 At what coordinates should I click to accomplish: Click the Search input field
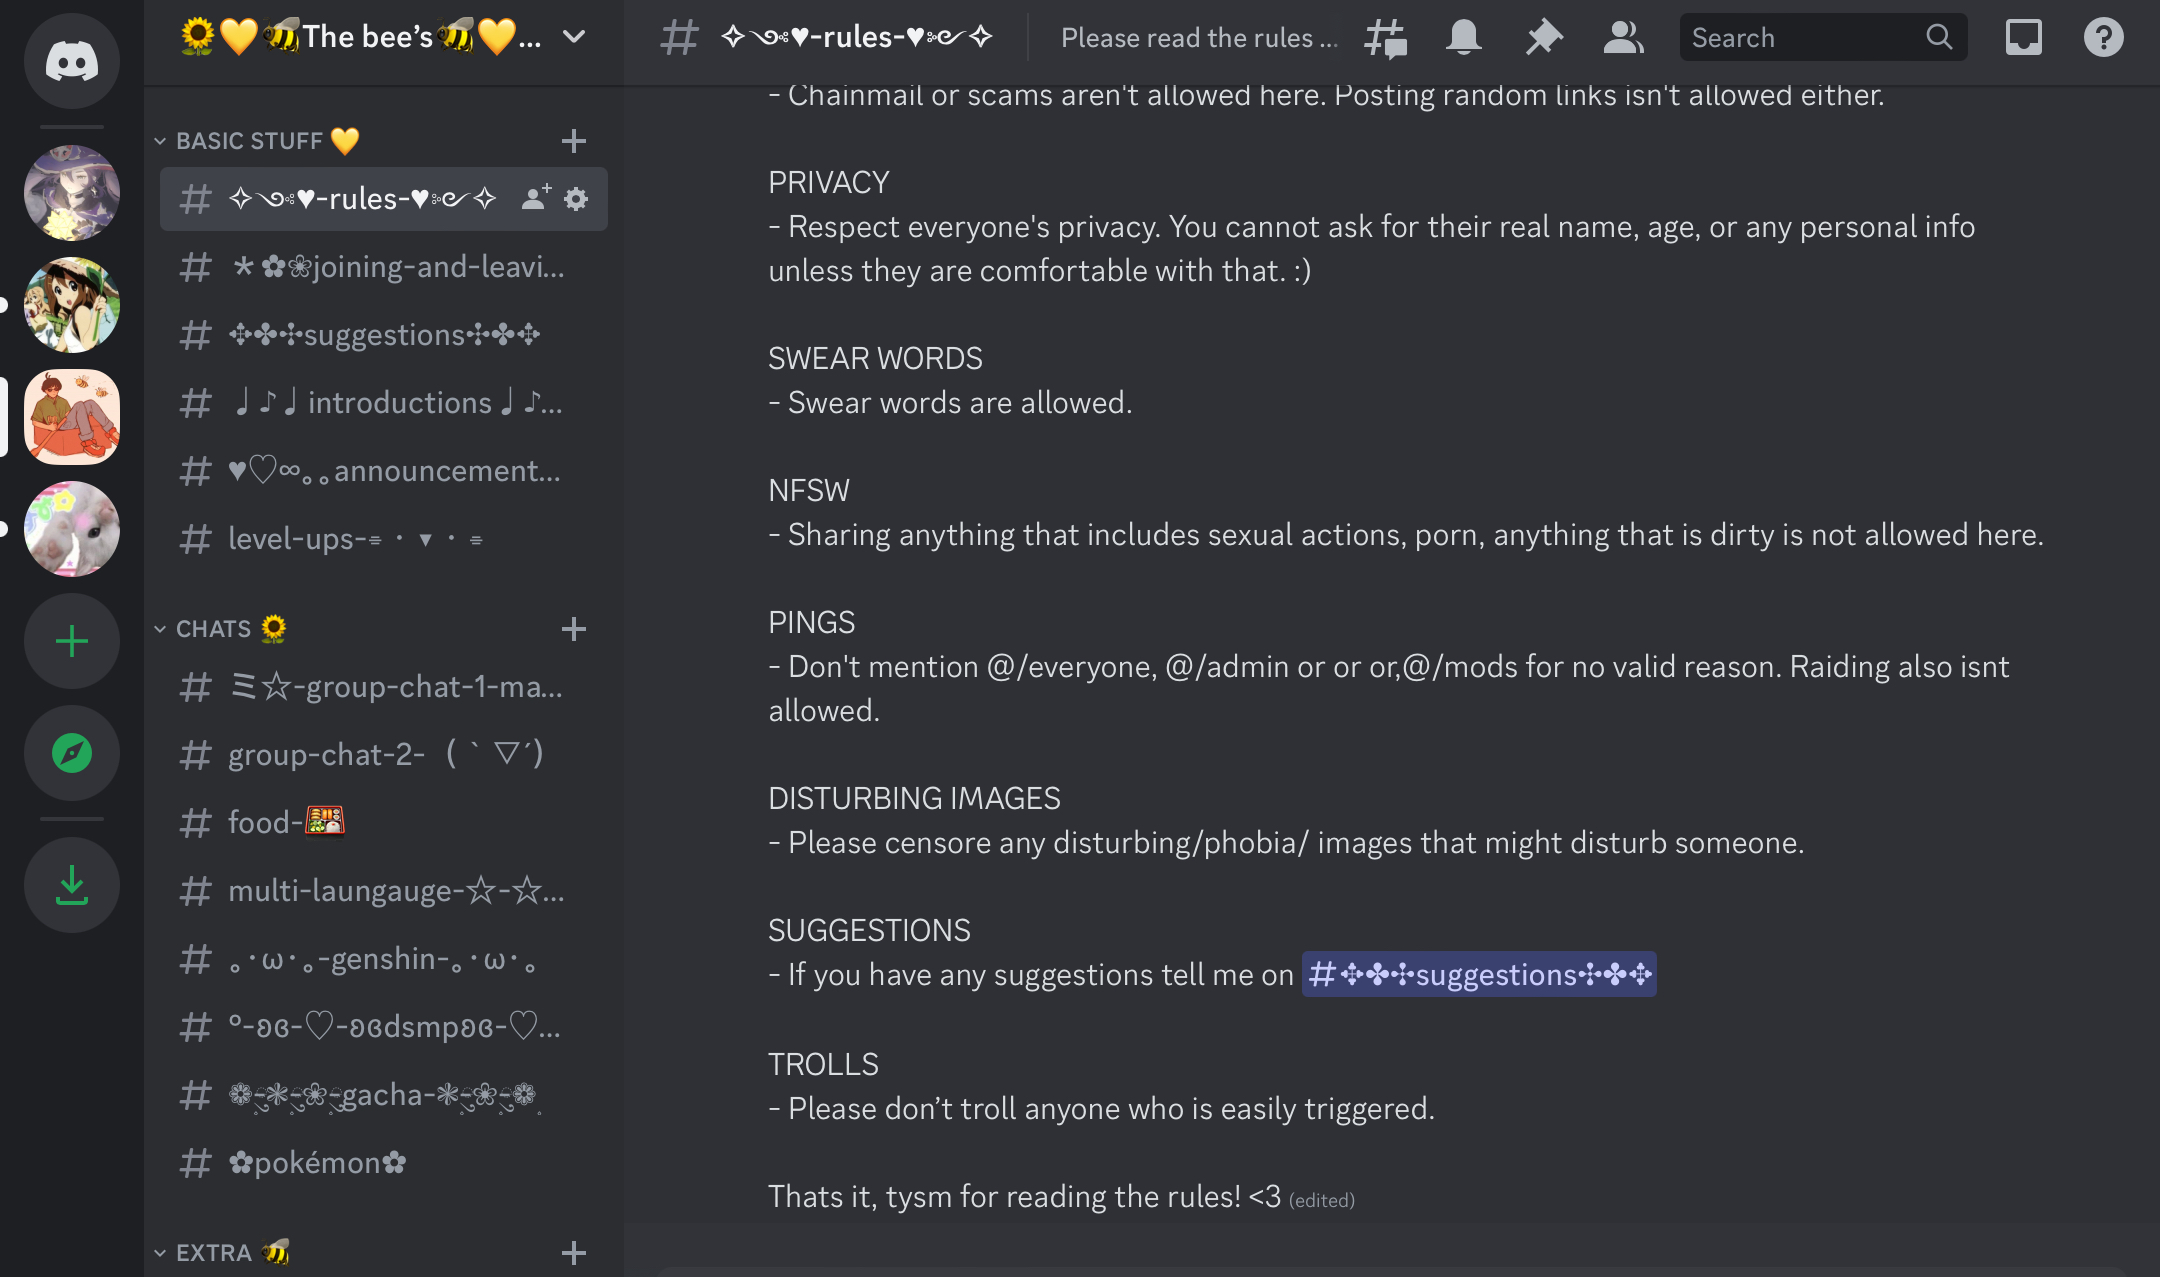(x=1800, y=37)
